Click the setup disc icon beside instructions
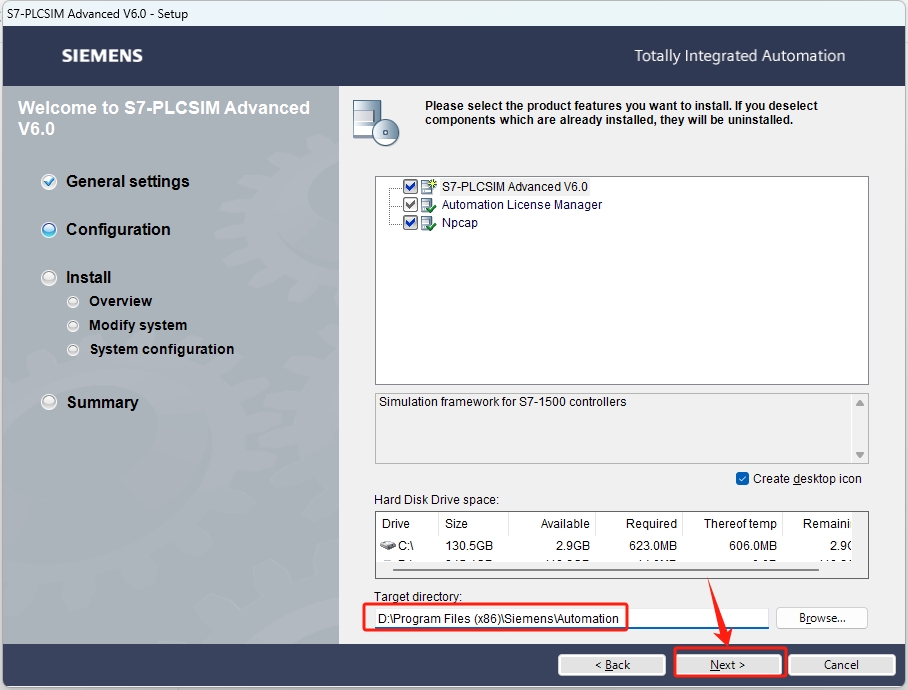 pos(376,123)
